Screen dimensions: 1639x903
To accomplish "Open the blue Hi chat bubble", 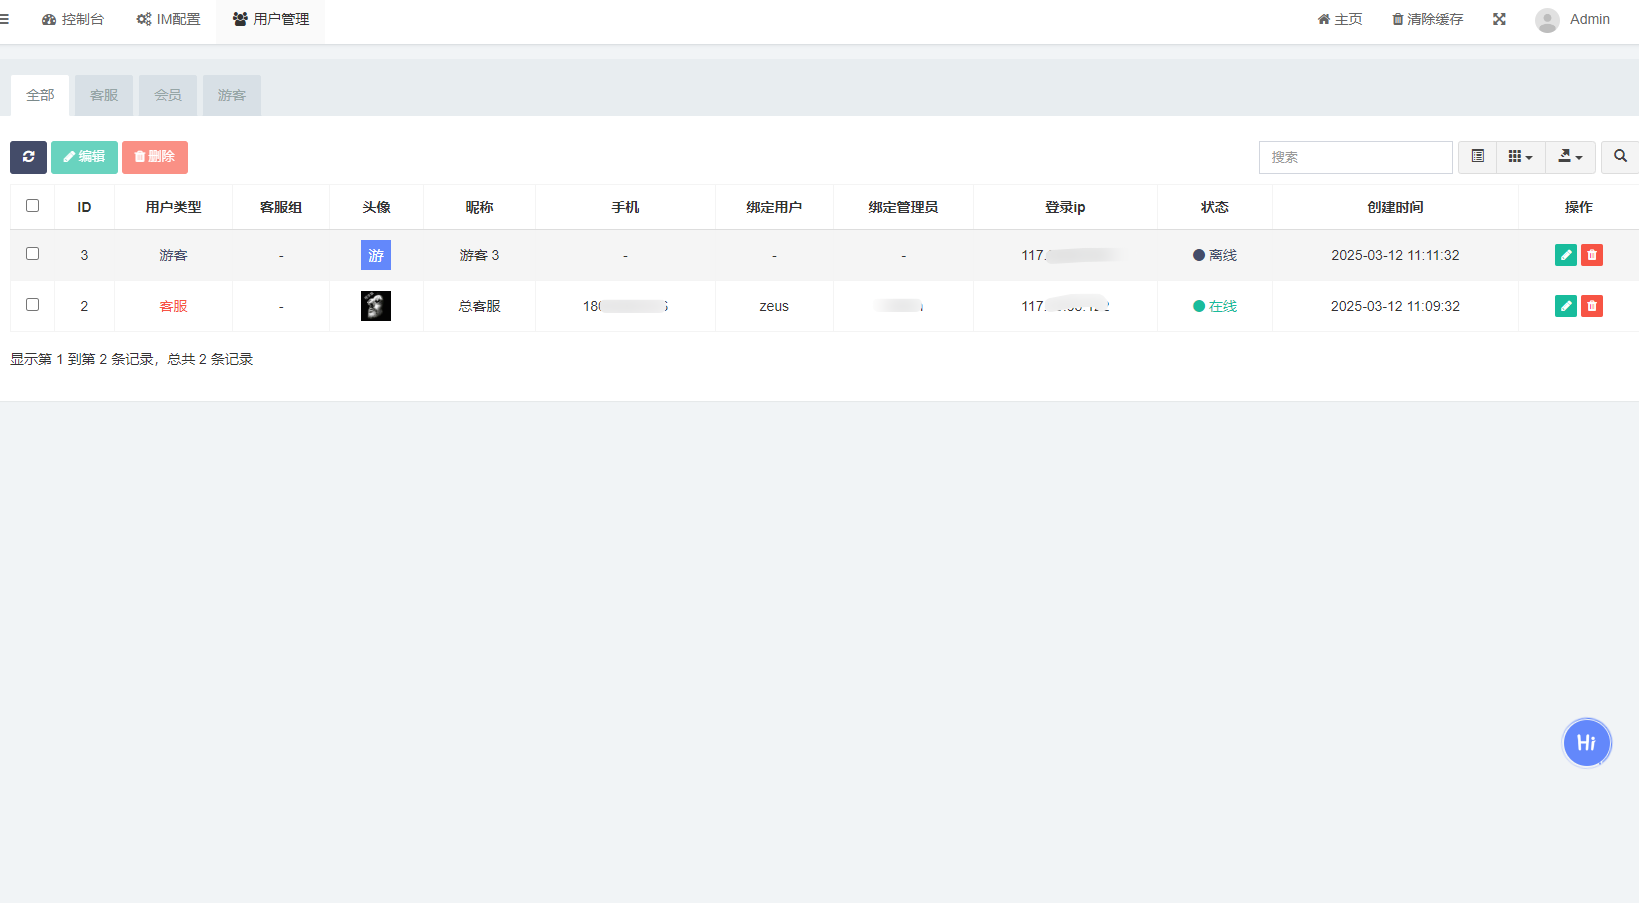I will (x=1586, y=743).
